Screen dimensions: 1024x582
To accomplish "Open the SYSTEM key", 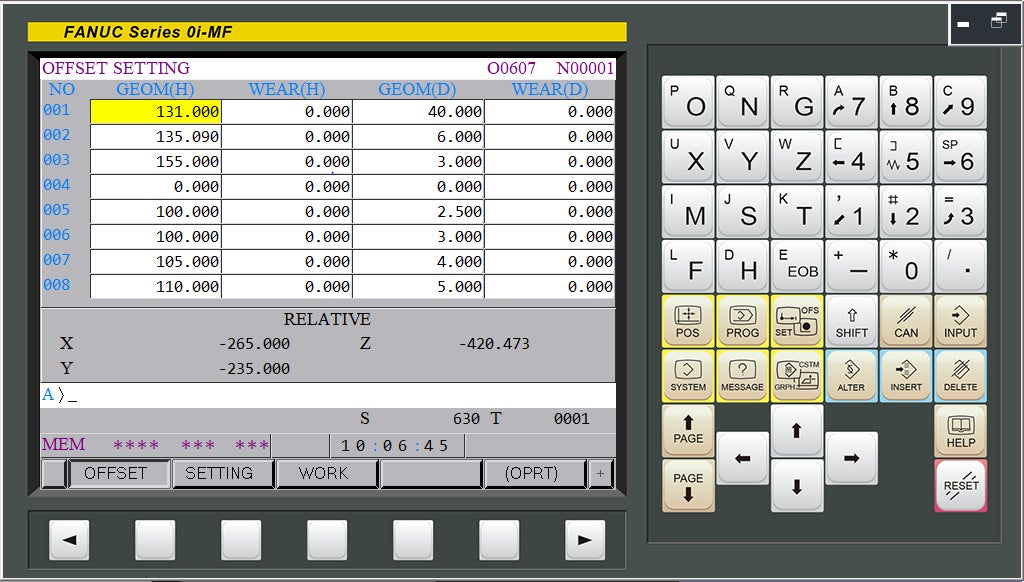I will 688,376.
